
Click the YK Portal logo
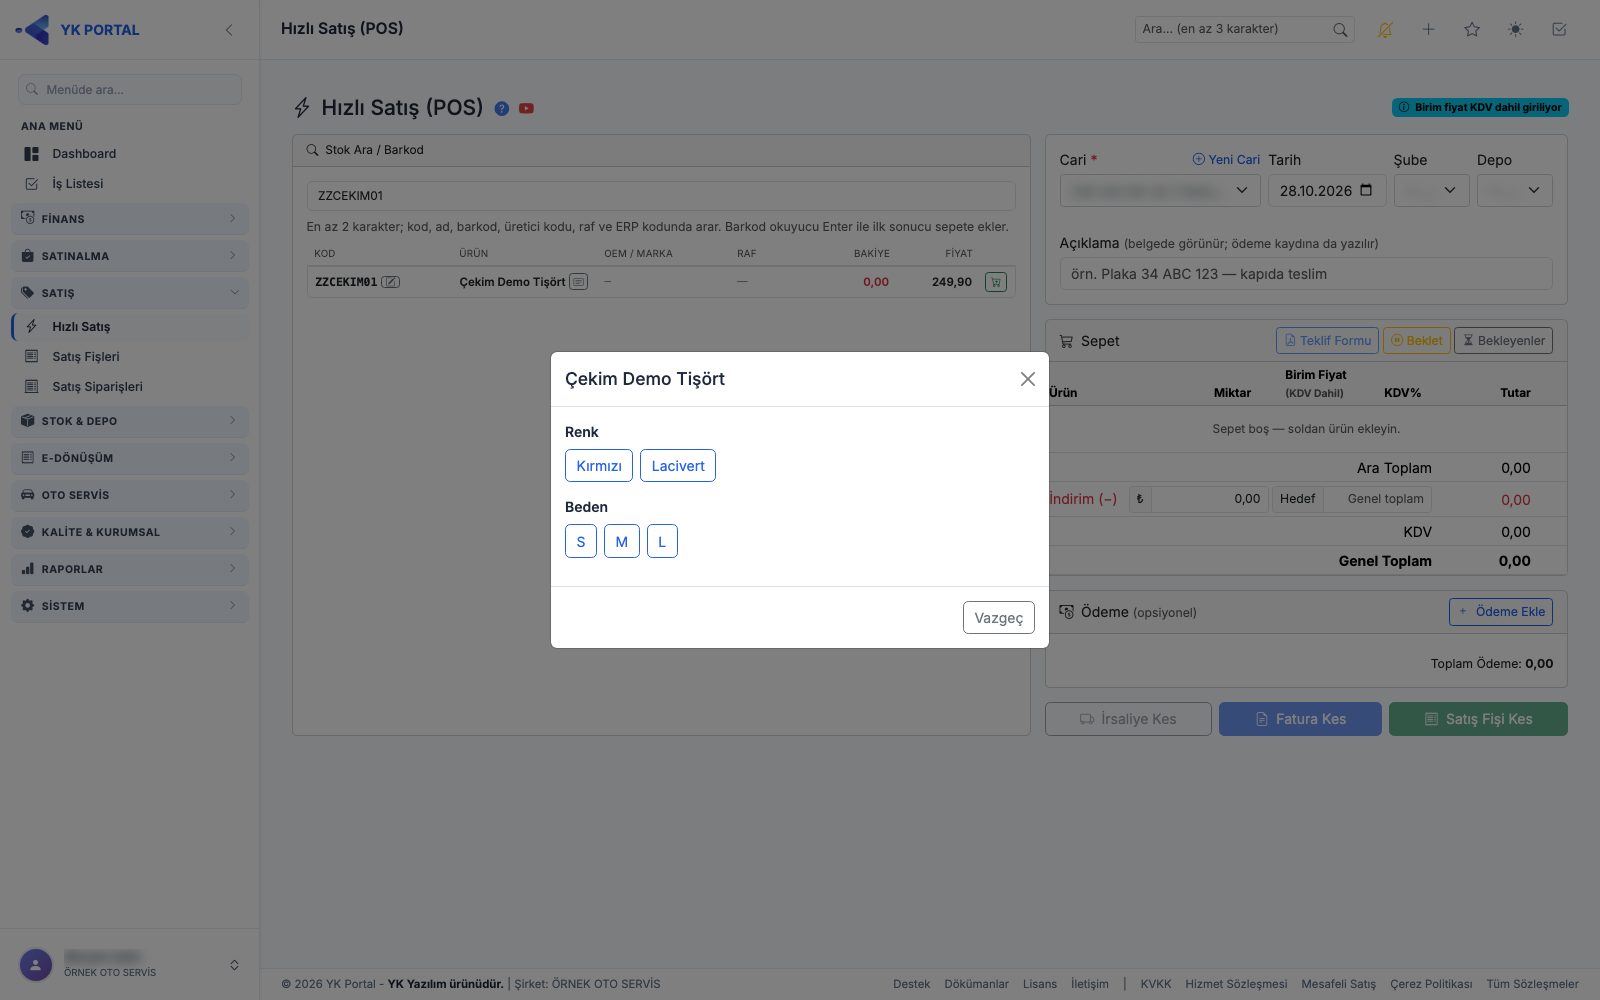pos(78,30)
